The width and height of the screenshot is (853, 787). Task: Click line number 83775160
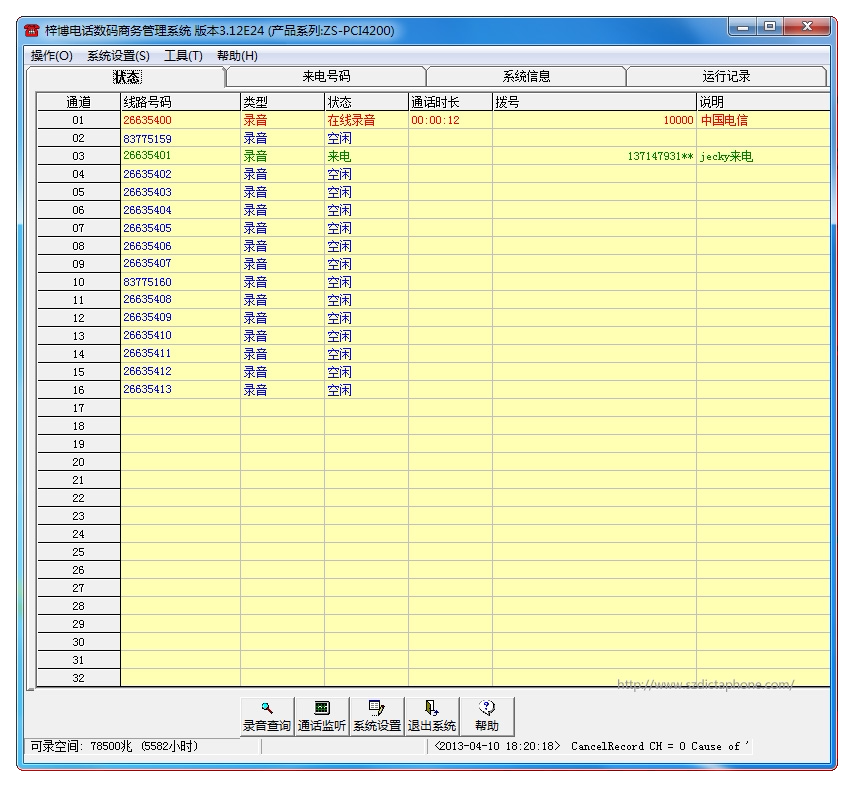[147, 282]
